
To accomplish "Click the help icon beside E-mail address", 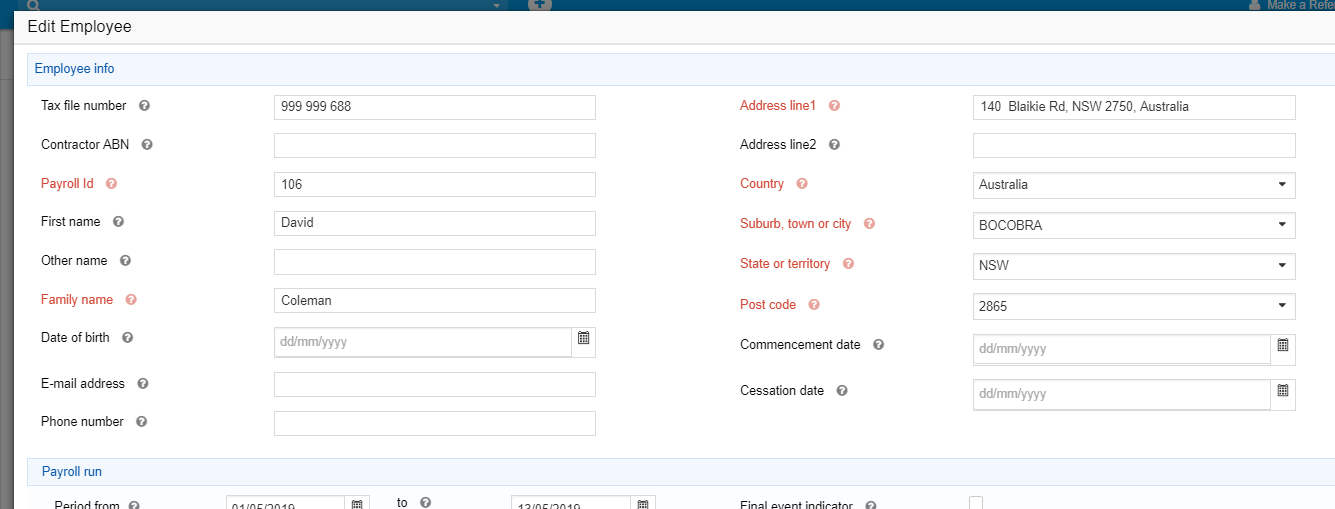I will coord(143,384).
